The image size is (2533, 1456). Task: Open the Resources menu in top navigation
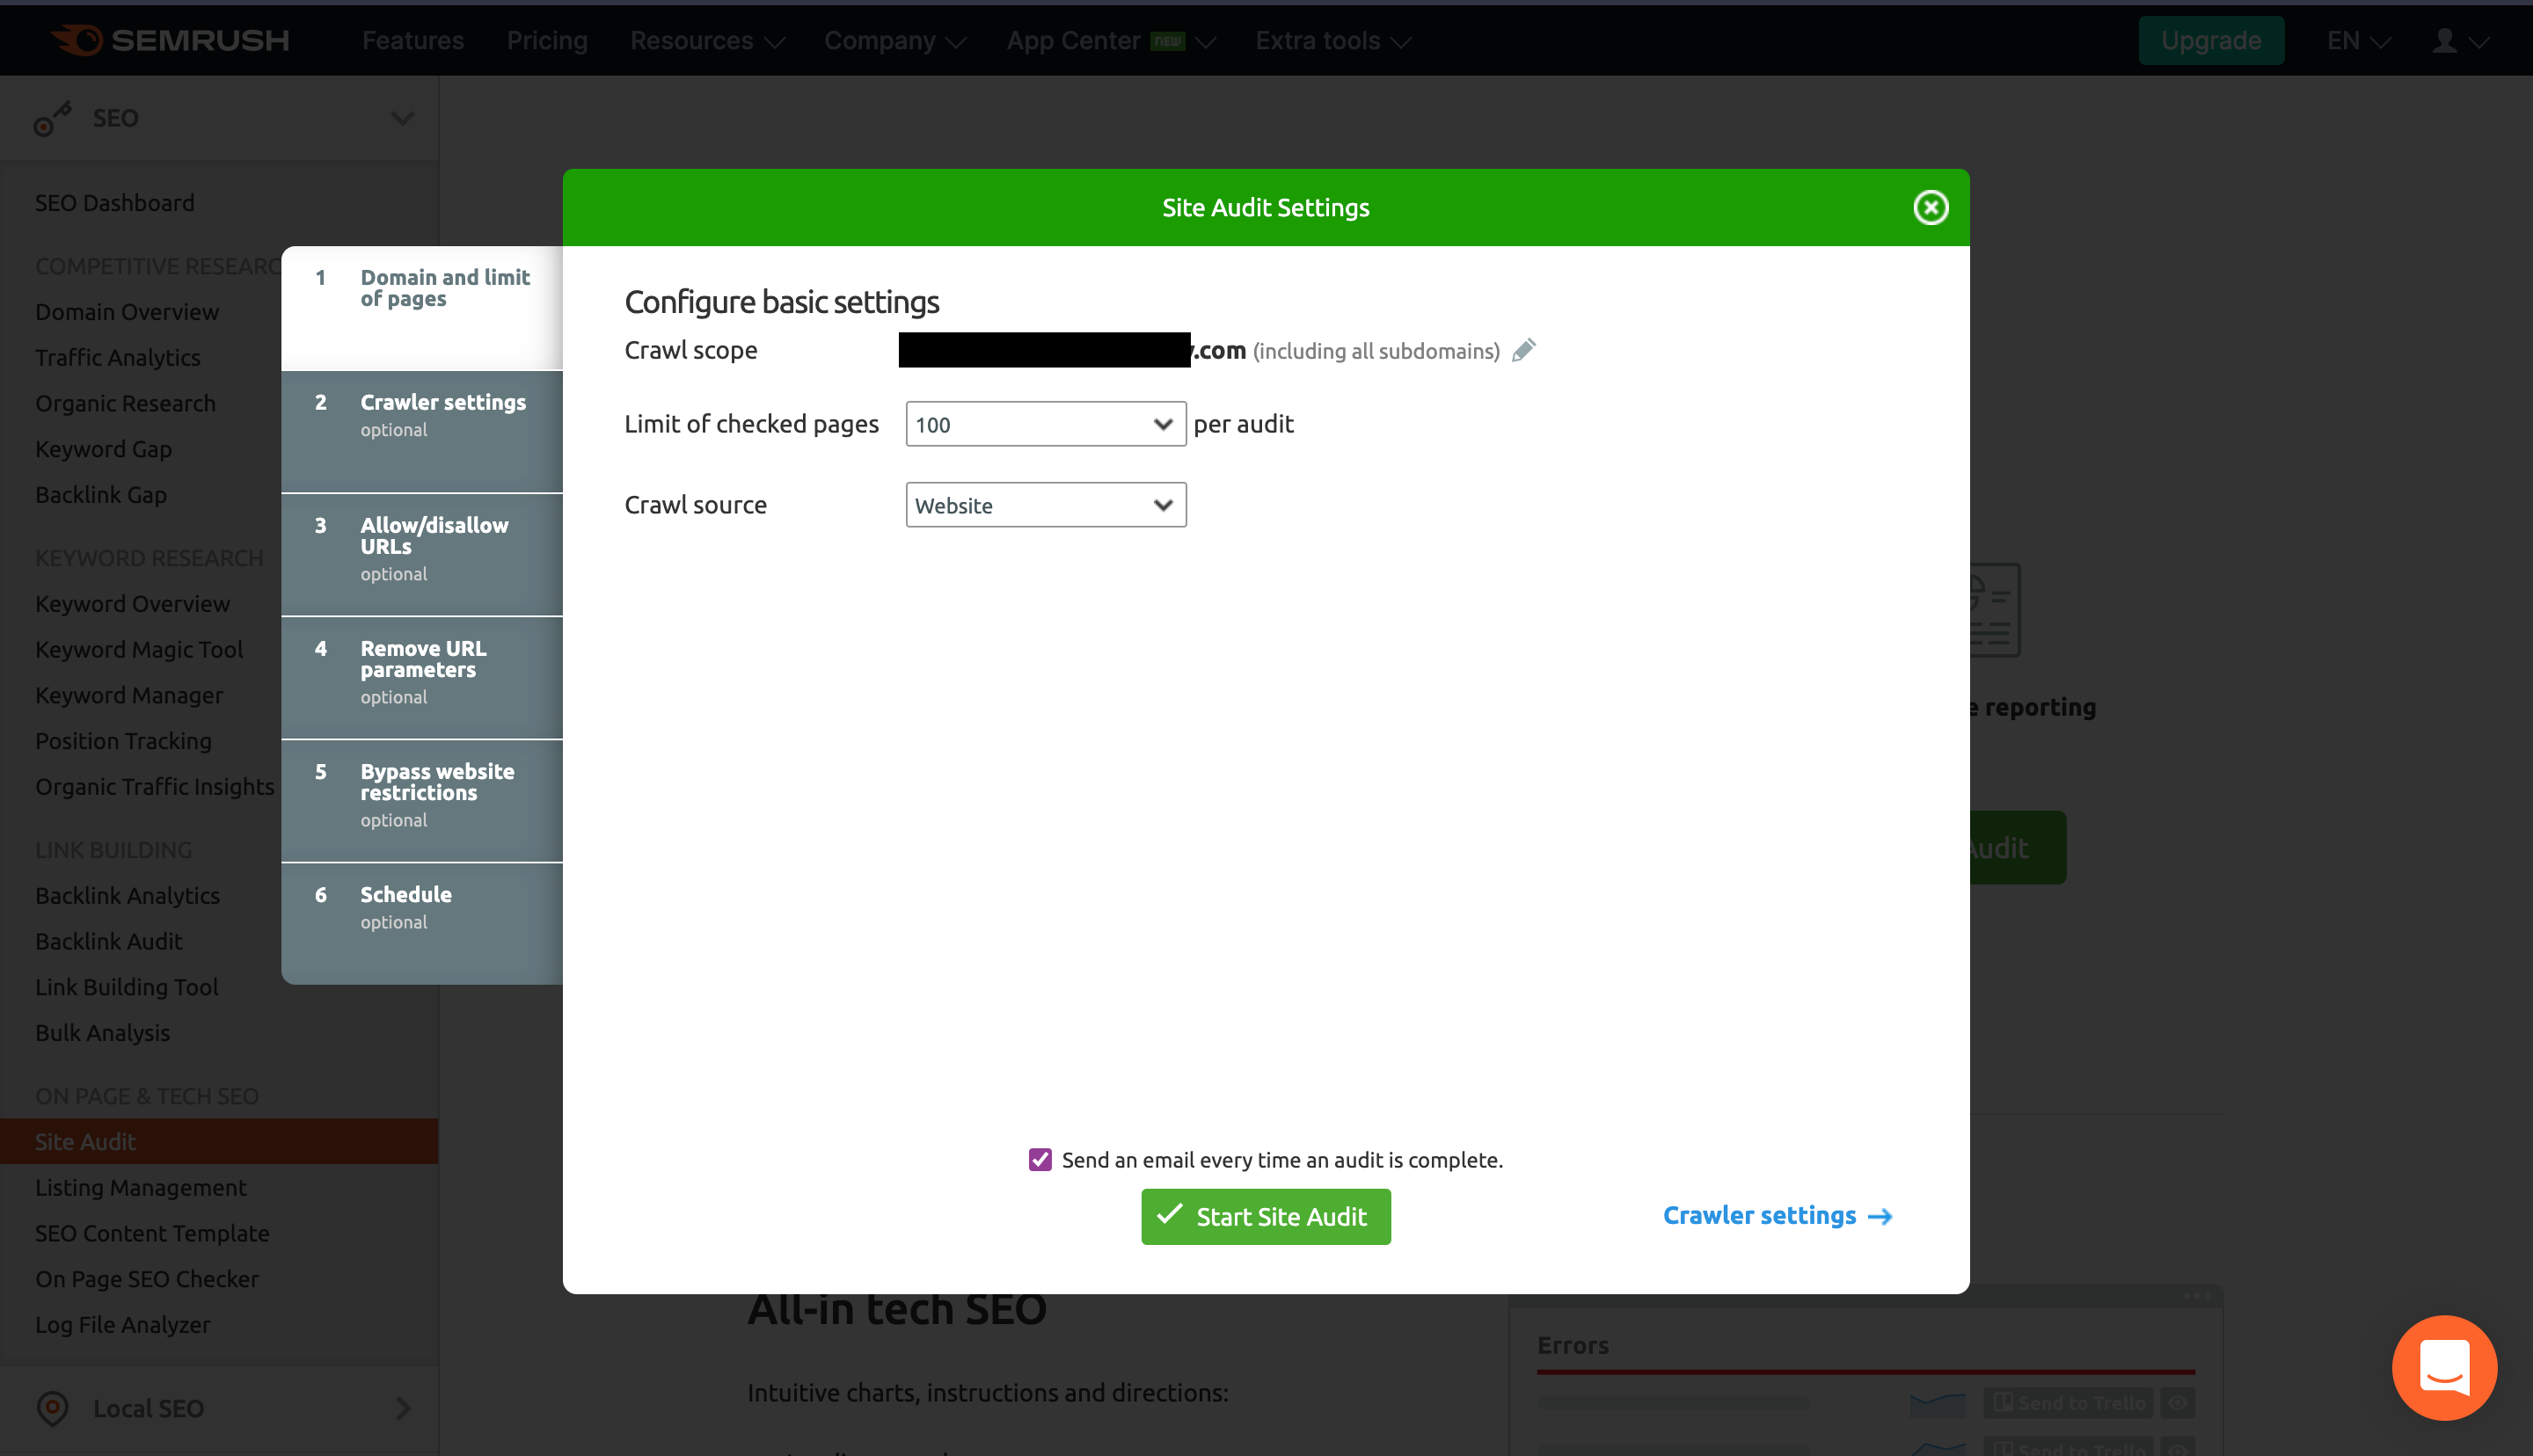click(x=706, y=41)
